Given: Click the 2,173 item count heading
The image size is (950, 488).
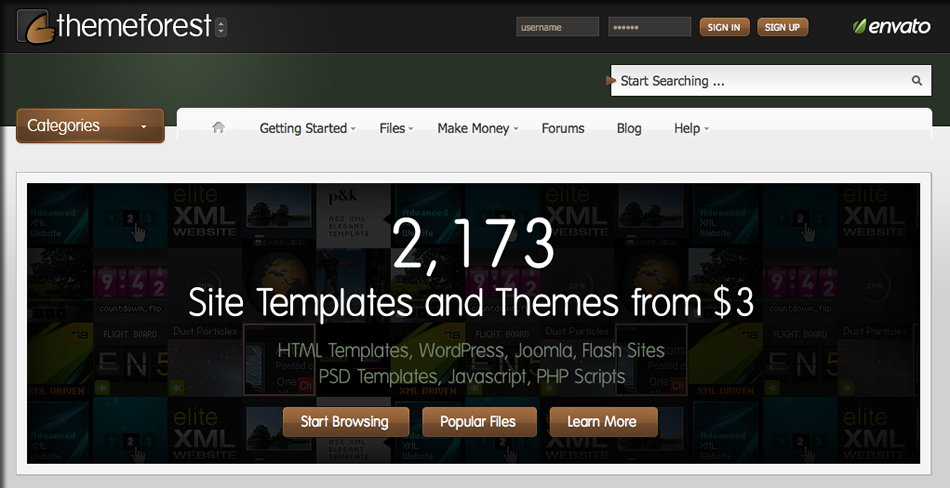Looking at the screenshot, I should (x=473, y=244).
